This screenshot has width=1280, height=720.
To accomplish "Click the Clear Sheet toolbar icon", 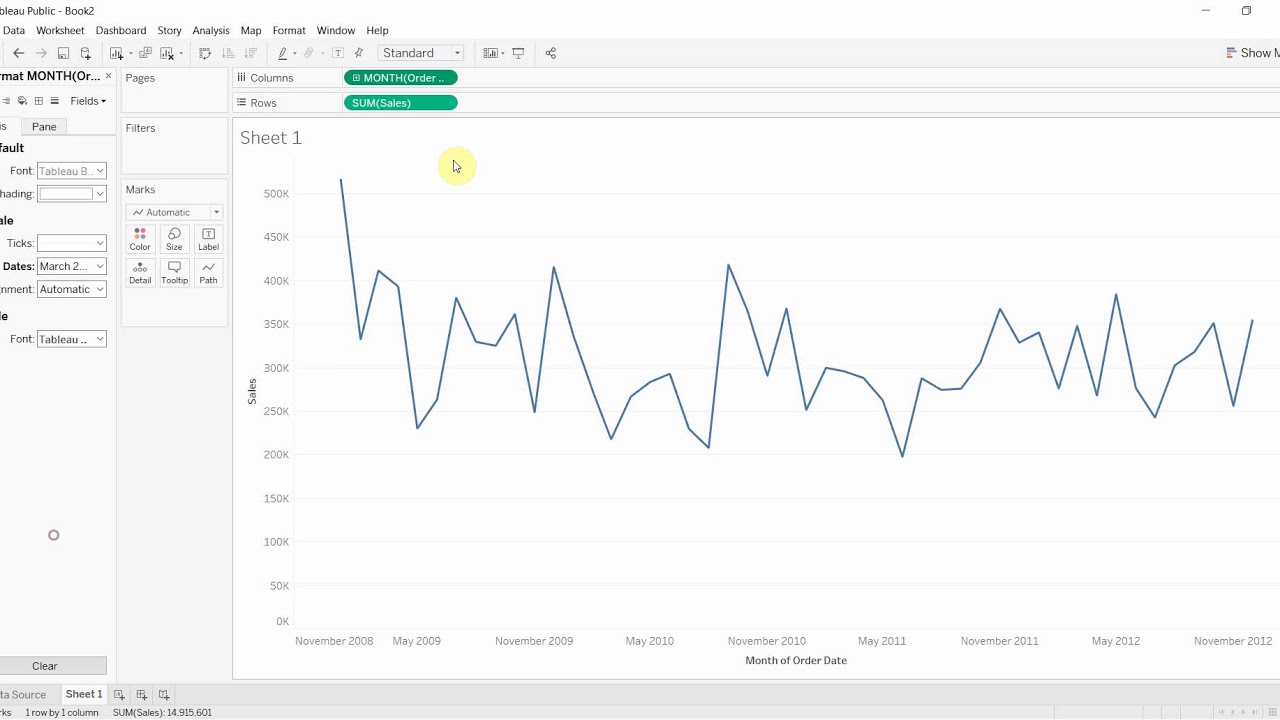I will click(167, 53).
